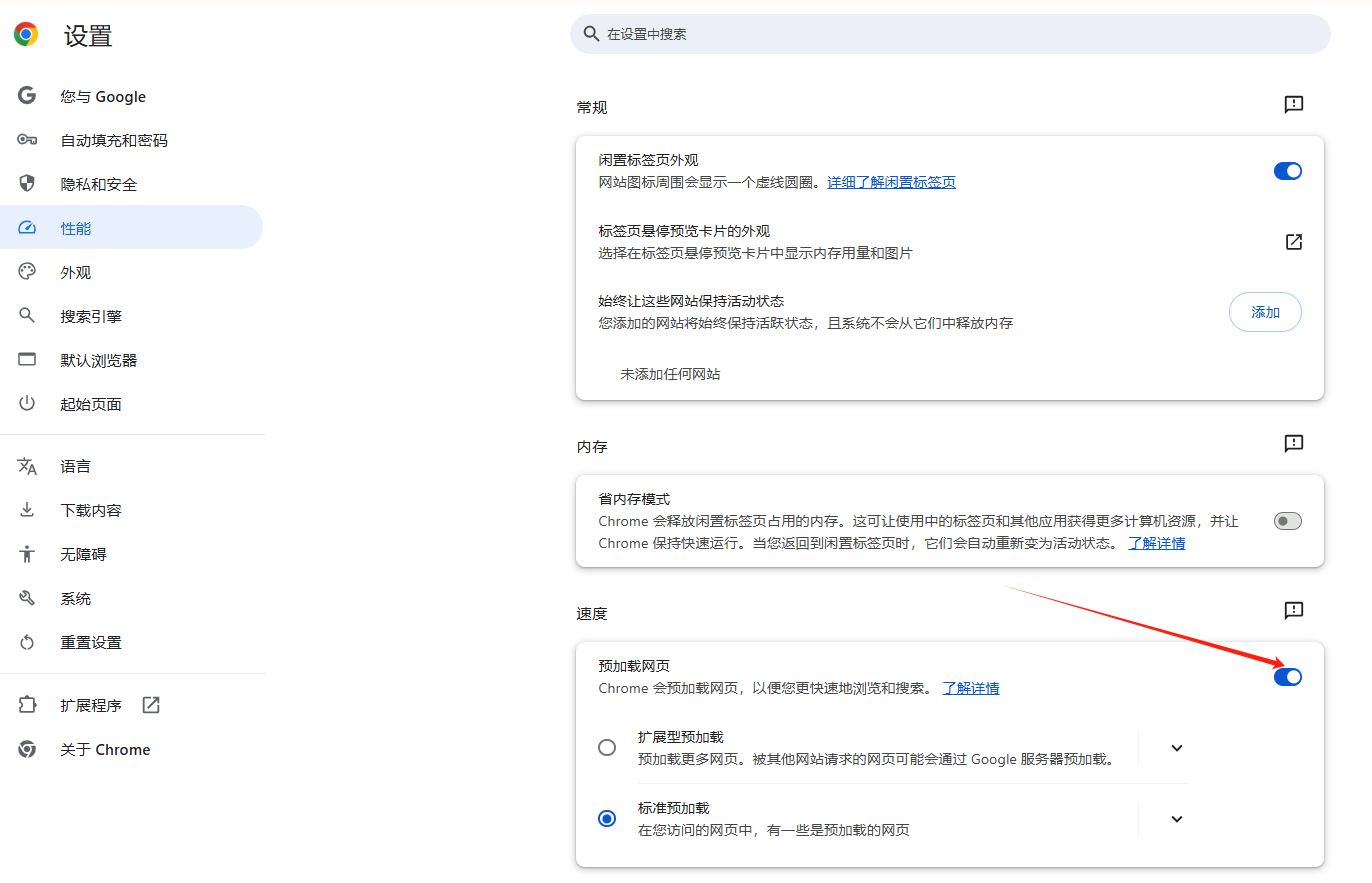Click the Google G icon in sidebar

(27, 96)
